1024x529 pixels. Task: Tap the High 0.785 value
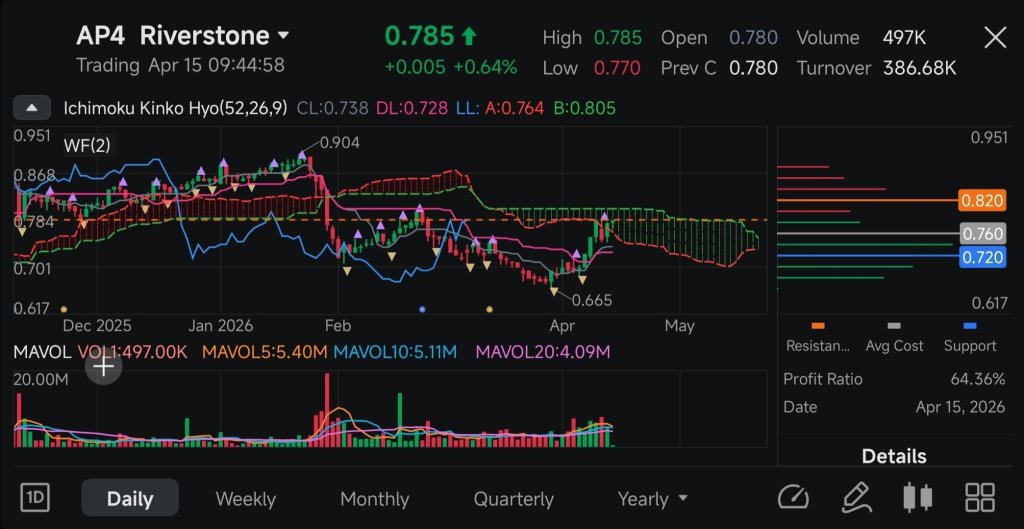pos(618,38)
